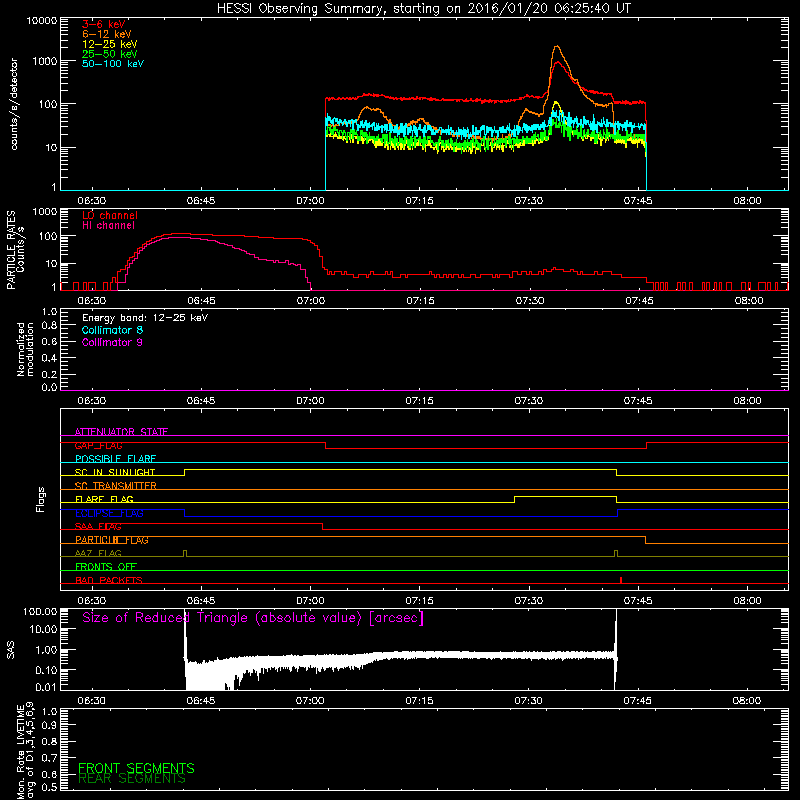Select the dim 'REAR SEGMENTS' legend label
Viewport: 800px width, 800px height.
[x=132, y=779]
